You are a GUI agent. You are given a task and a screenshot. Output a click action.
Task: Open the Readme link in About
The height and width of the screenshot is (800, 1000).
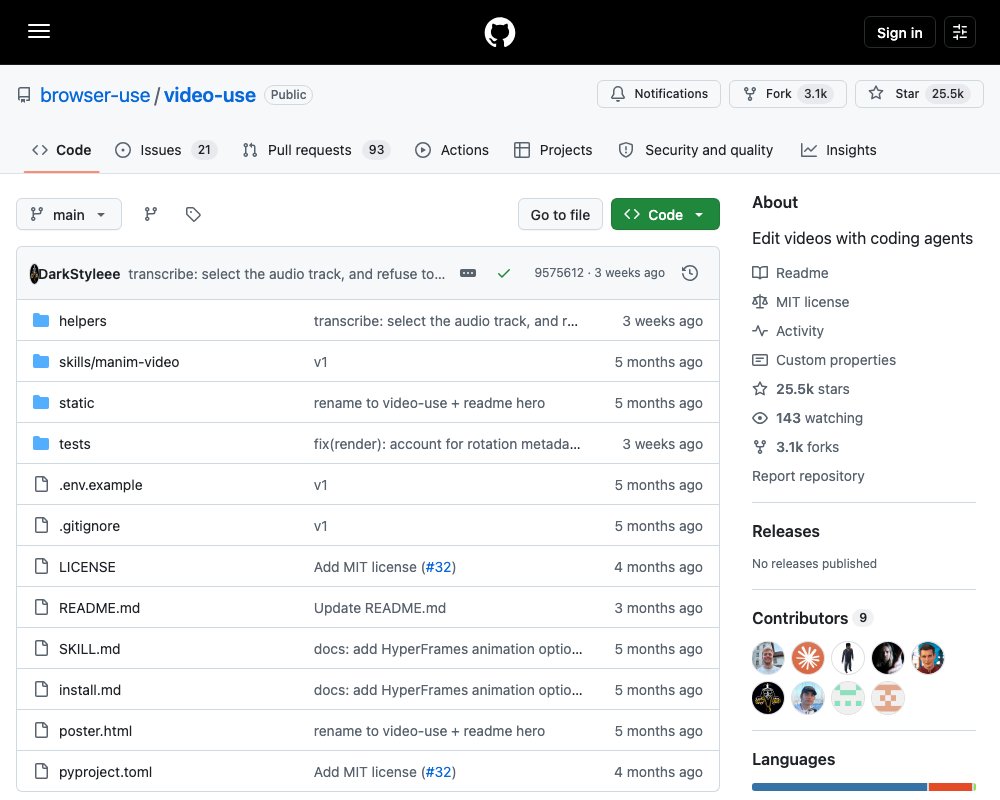tap(791, 273)
